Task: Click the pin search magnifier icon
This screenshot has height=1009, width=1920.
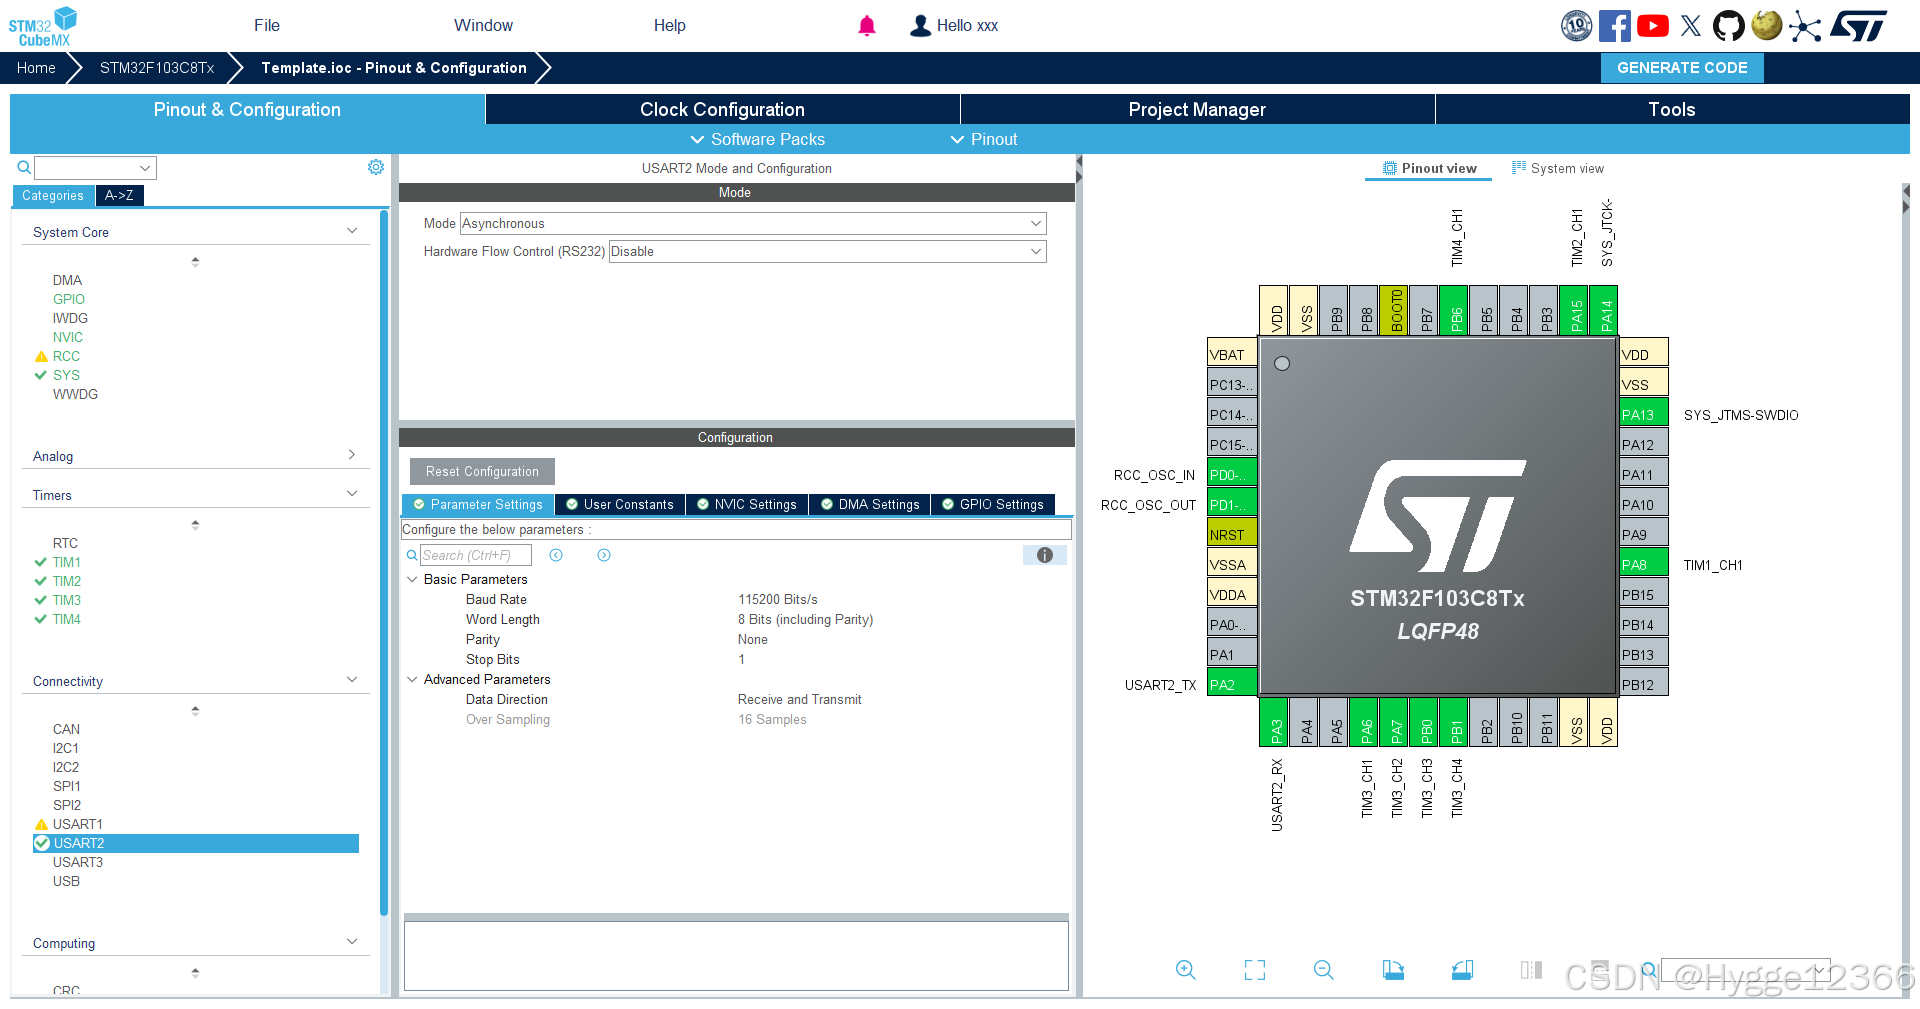Action: [1649, 969]
